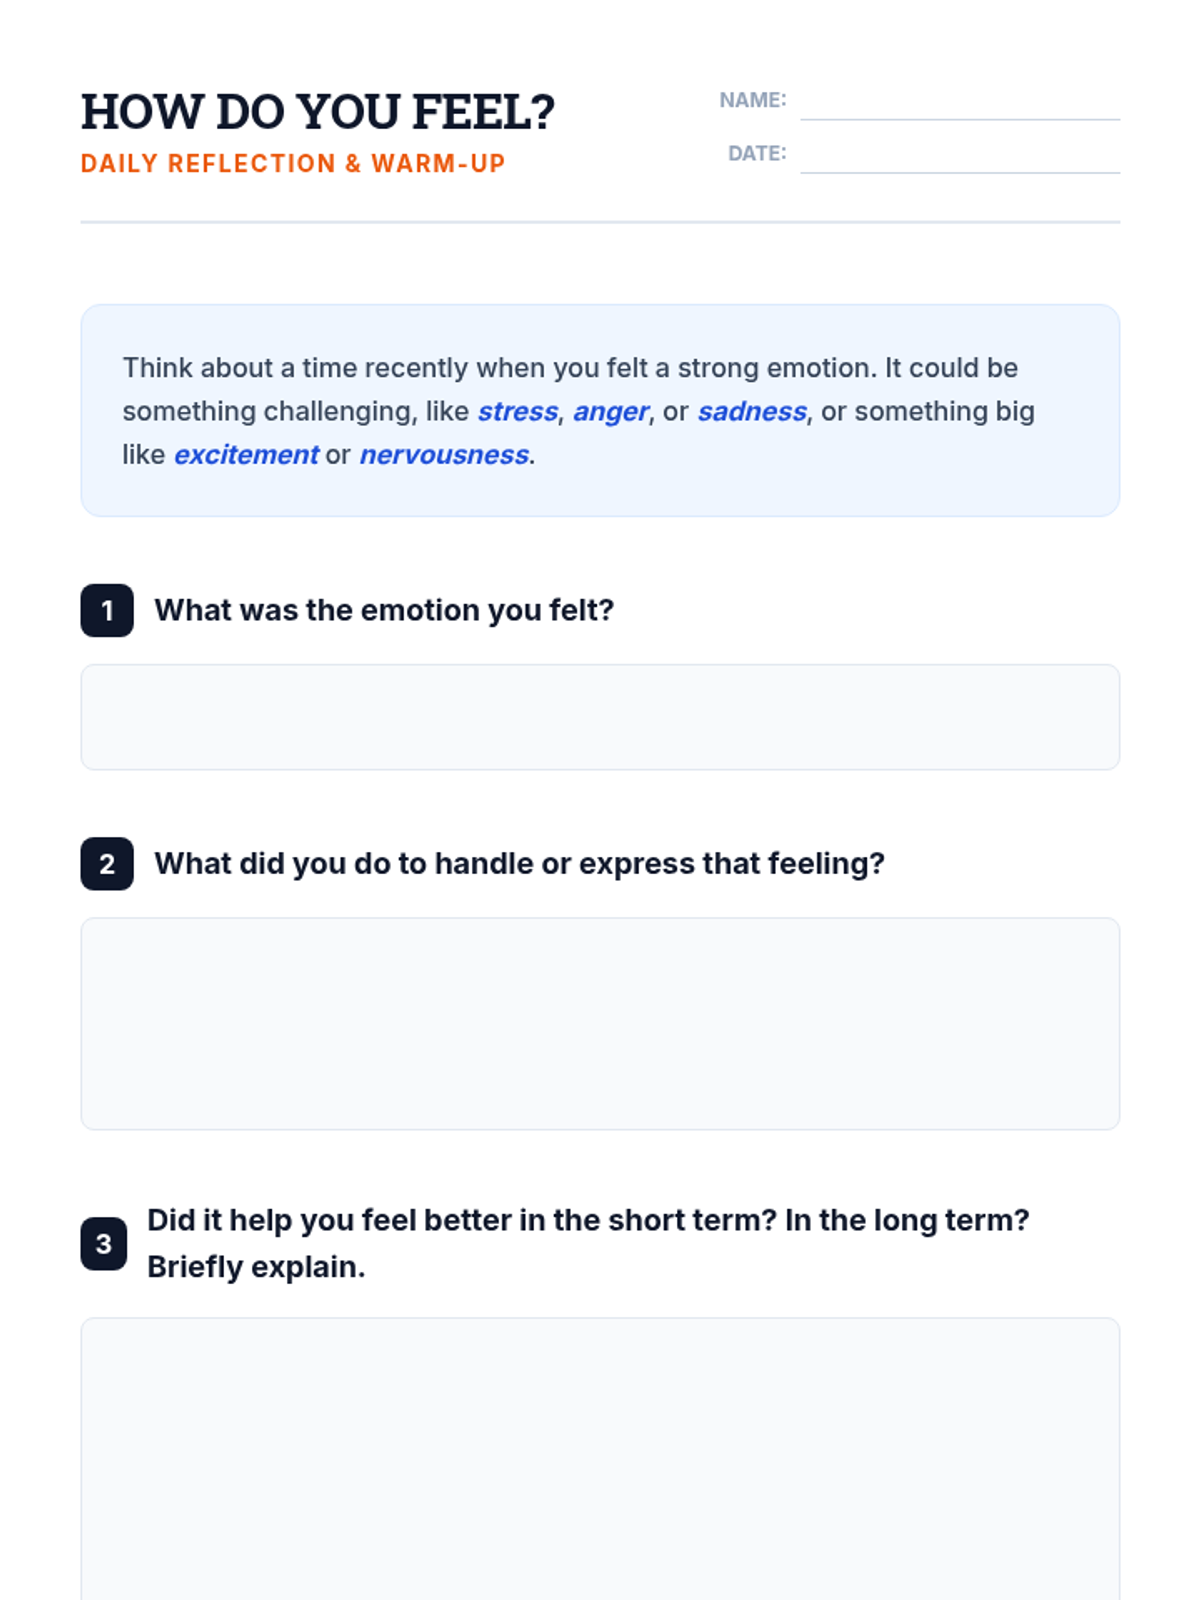Screen dimensions: 1200x1600
Task: Click the highlighted word anger
Action: coord(611,412)
